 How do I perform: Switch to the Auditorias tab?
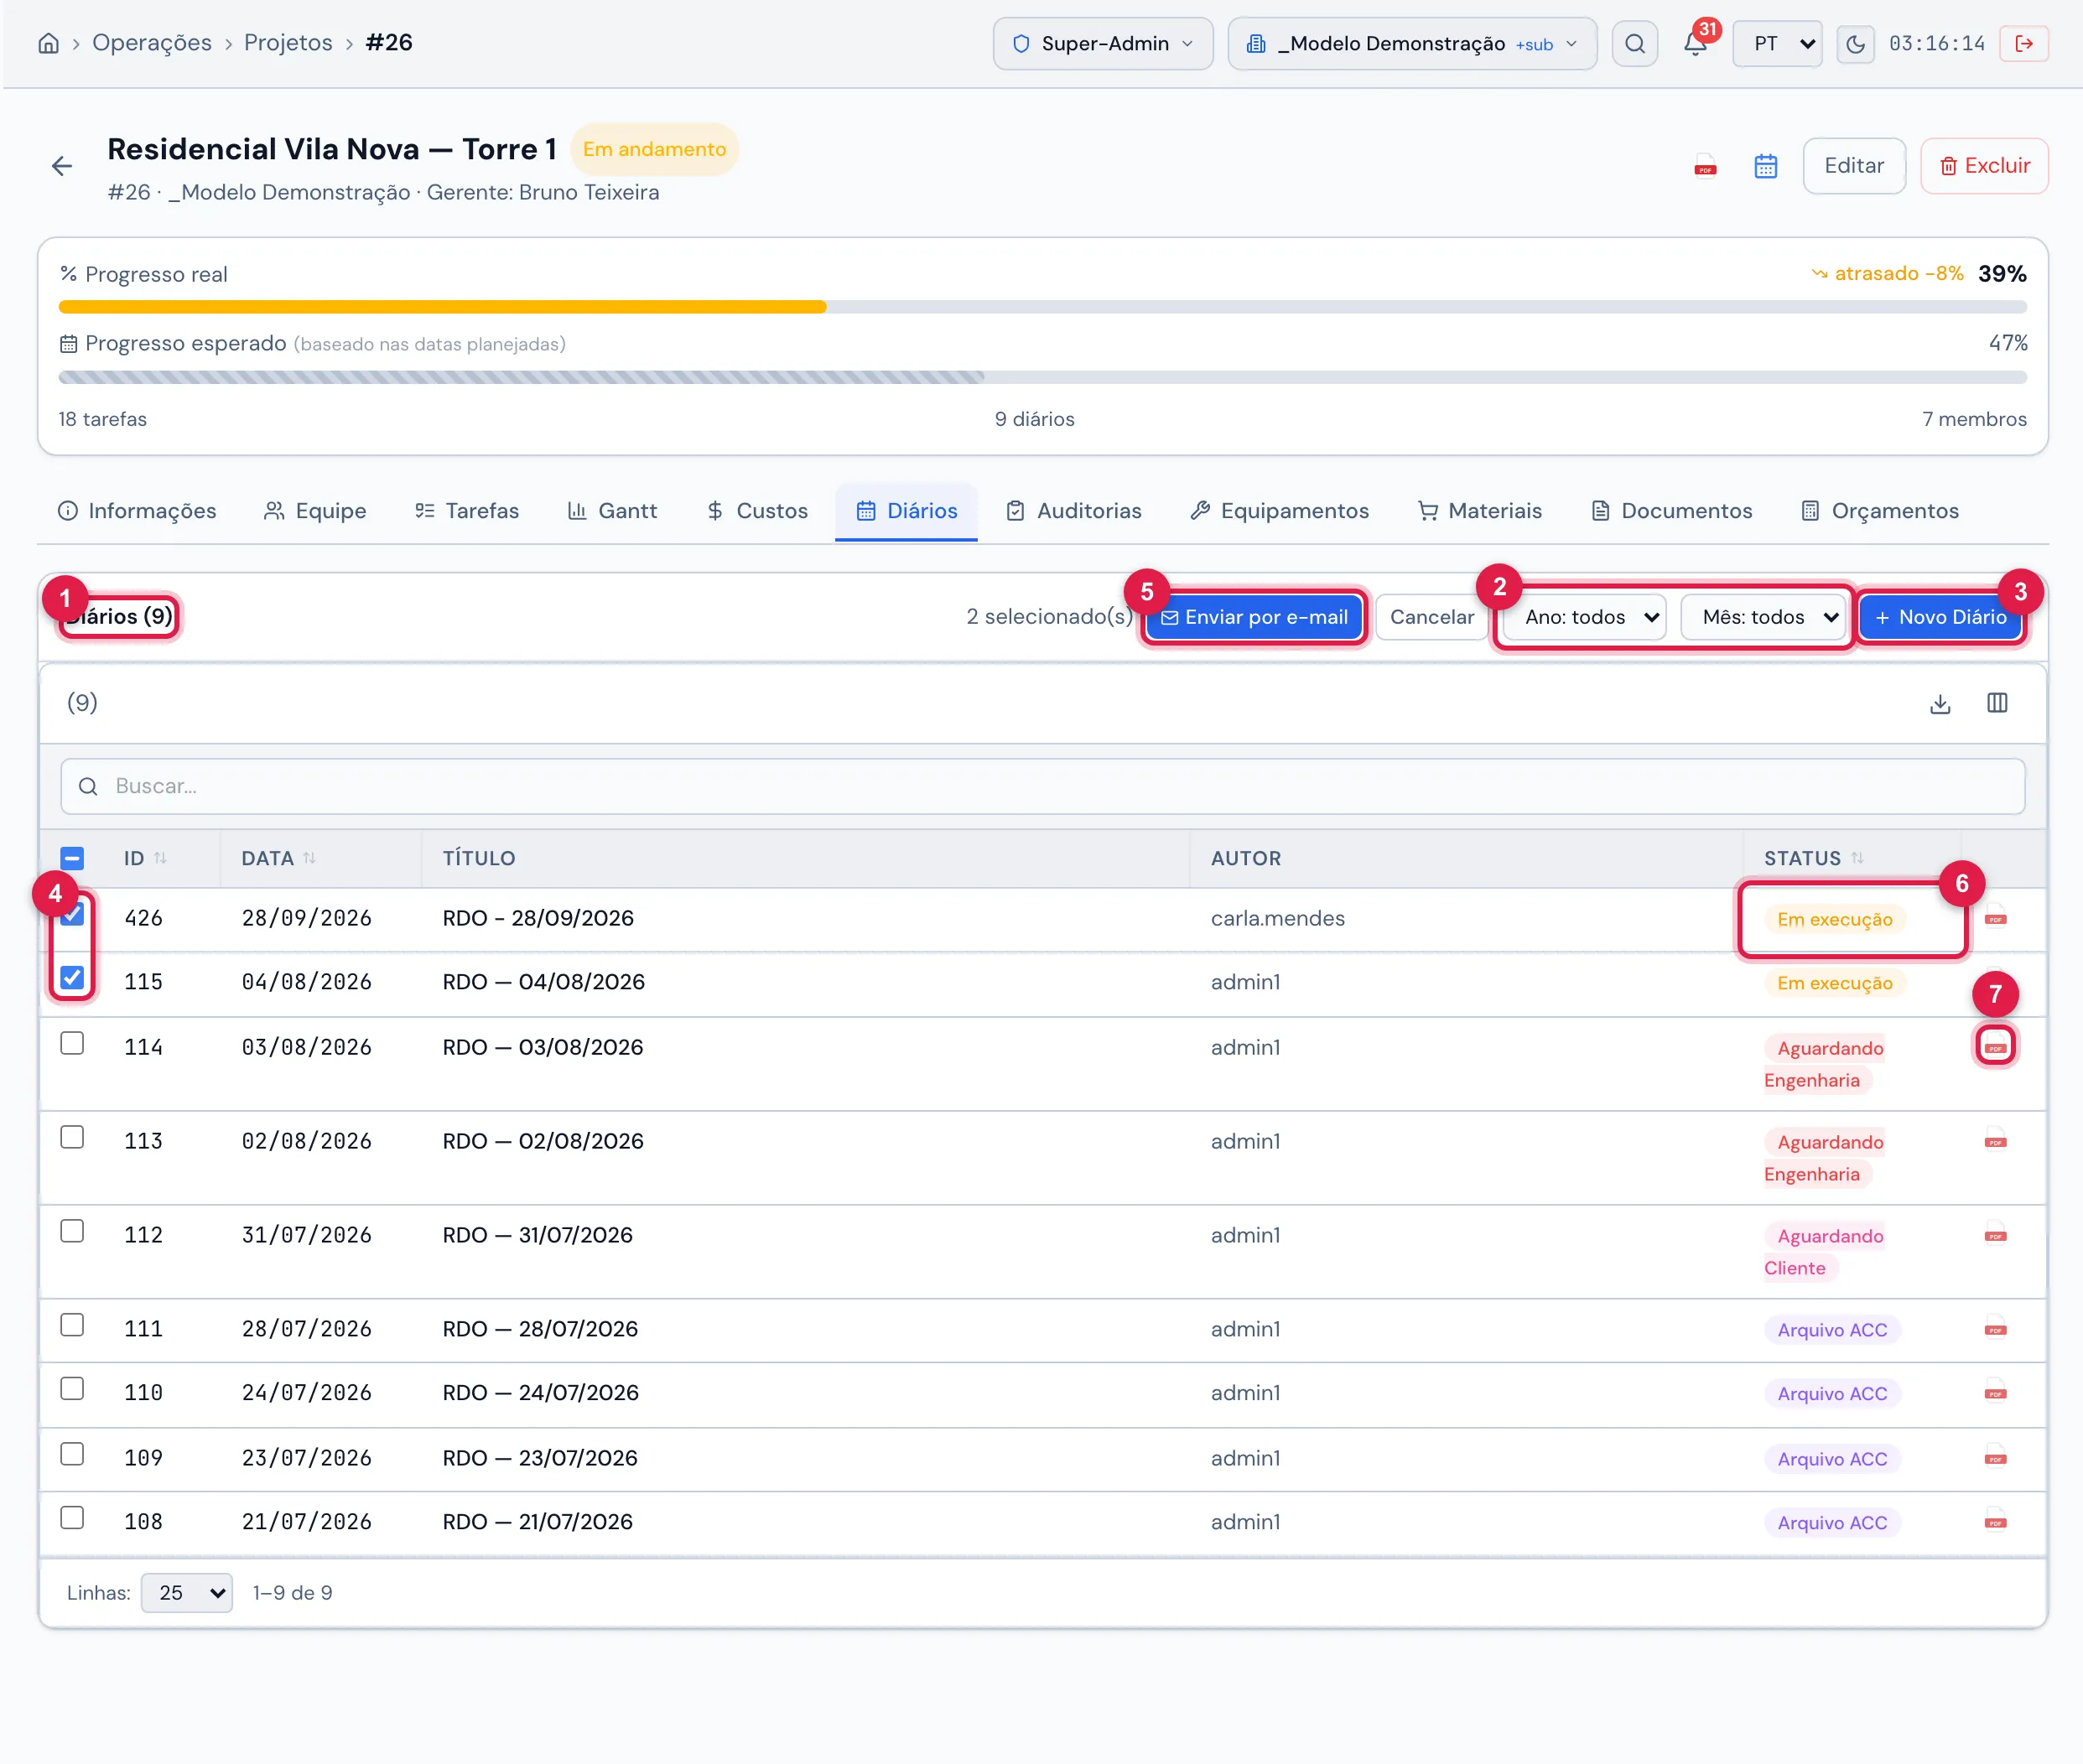(x=1074, y=511)
